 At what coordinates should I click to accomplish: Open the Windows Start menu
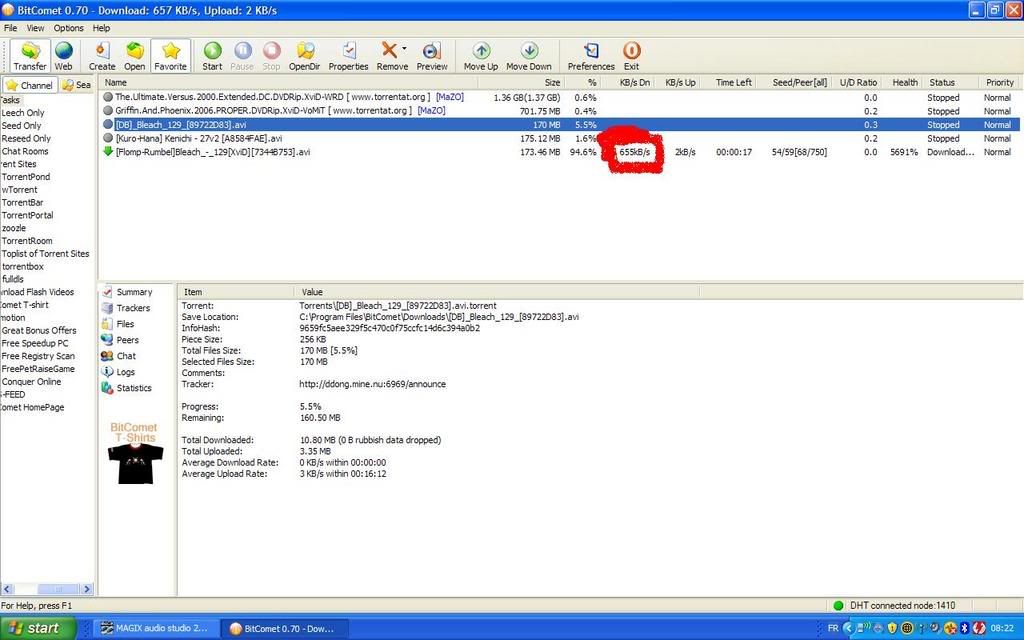pyautogui.click(x=37, y=628)
